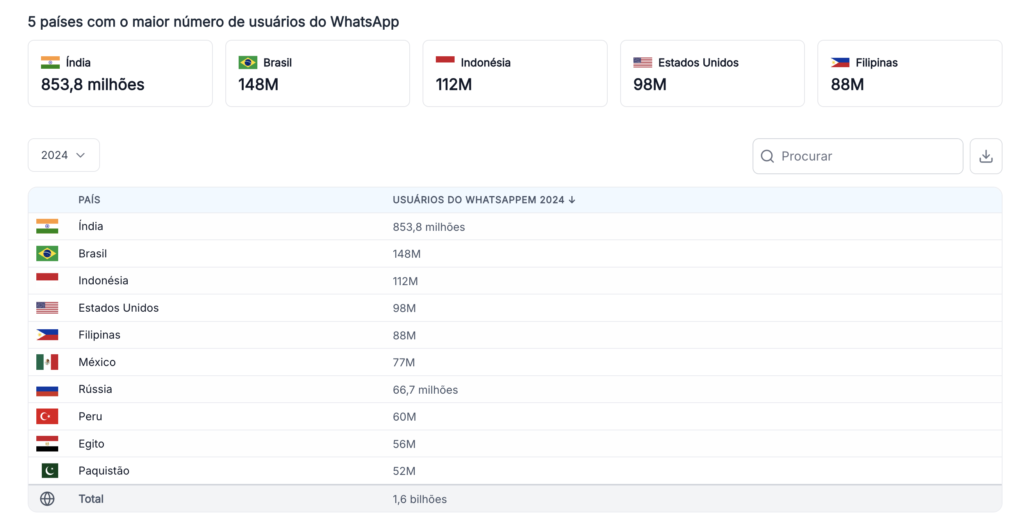Click the 148M value in table
Image resolution: width=1024 pixels, height=521 pixels.
click(x=406, y=254)
